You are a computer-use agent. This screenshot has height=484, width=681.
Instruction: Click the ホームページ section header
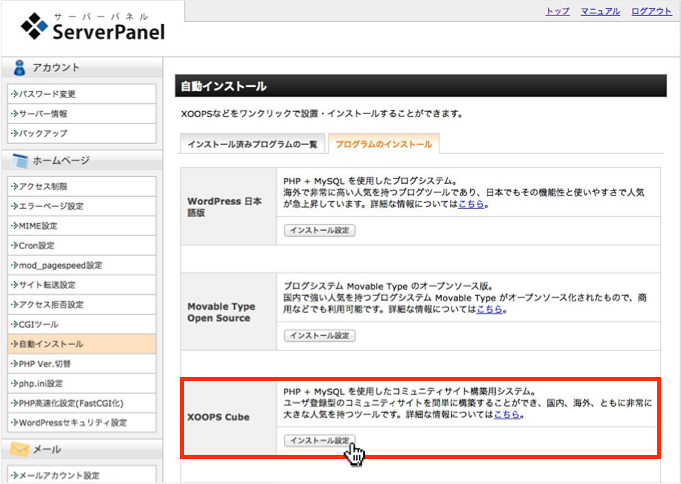click(x=82, y=161)
